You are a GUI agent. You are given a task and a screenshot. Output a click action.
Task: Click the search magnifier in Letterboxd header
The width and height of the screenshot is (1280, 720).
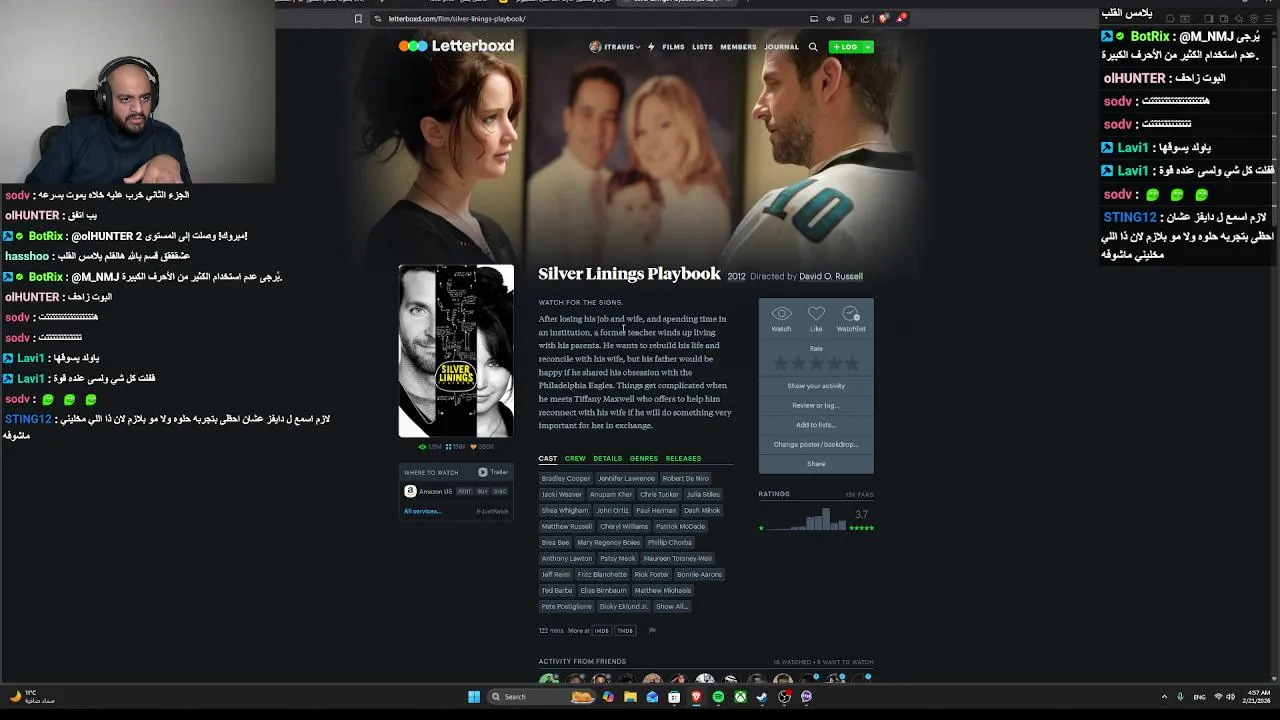tap(813, 47)
